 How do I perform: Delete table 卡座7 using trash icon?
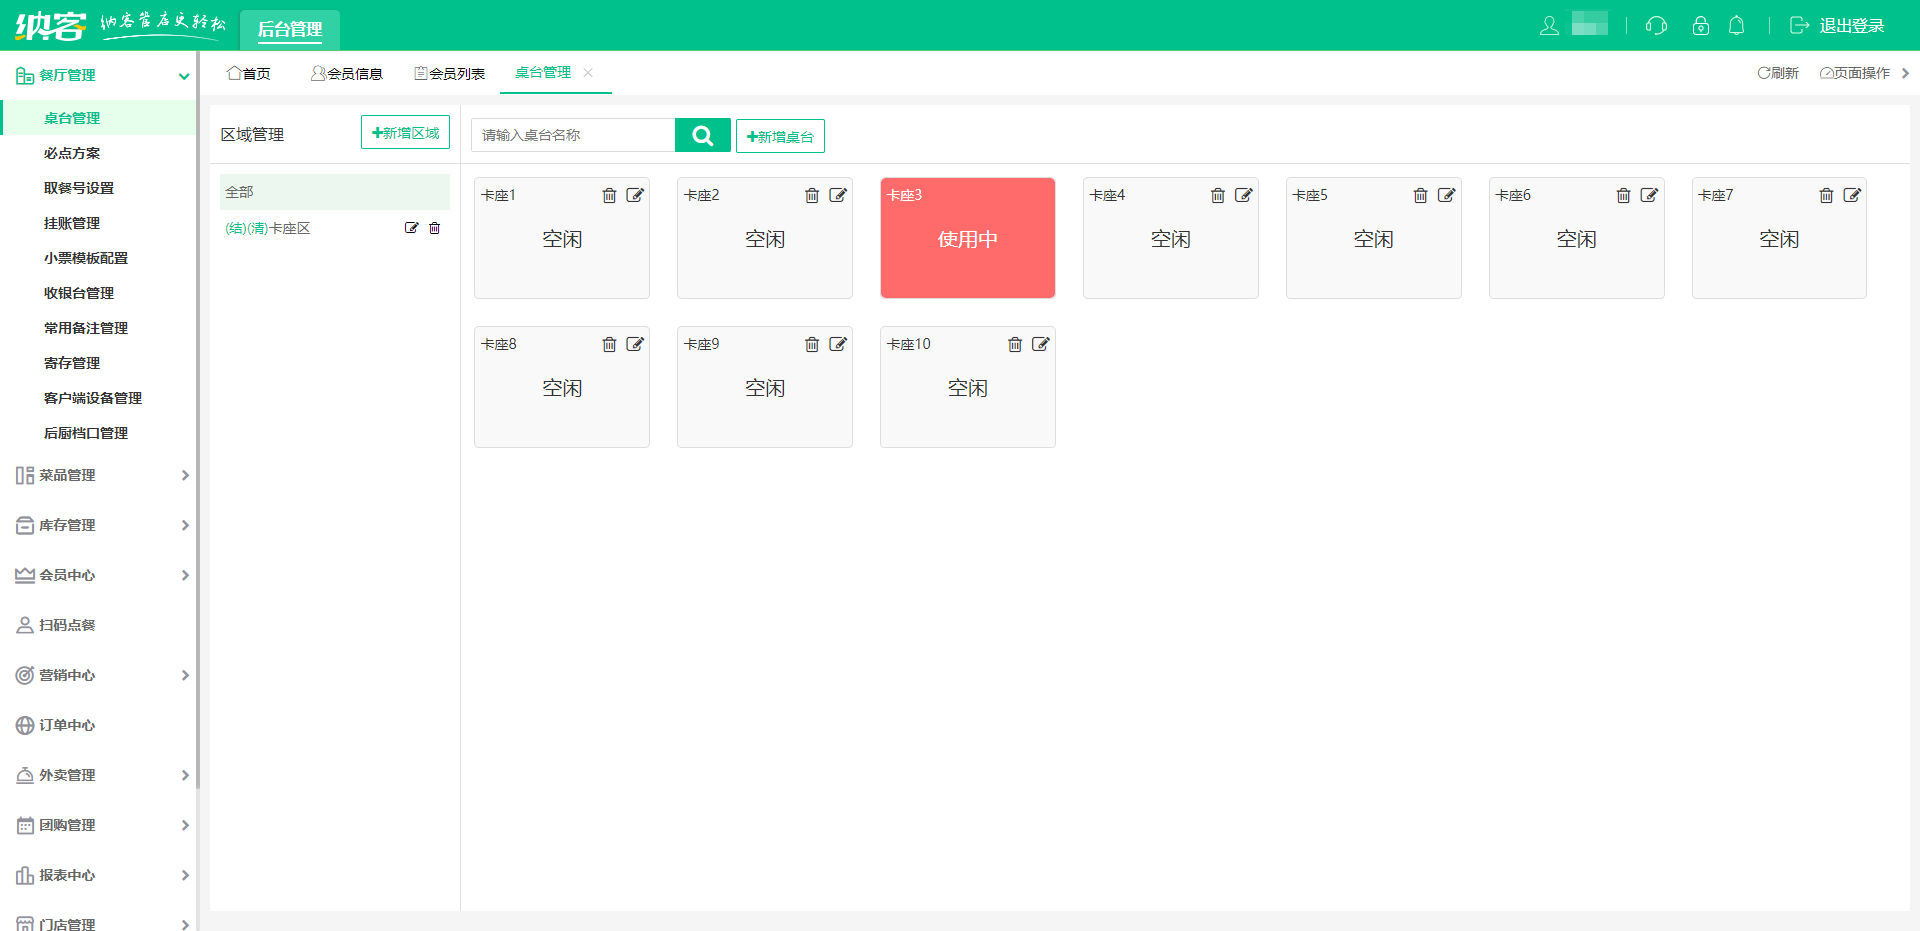pyautogui.click(x=1826, y=196)
